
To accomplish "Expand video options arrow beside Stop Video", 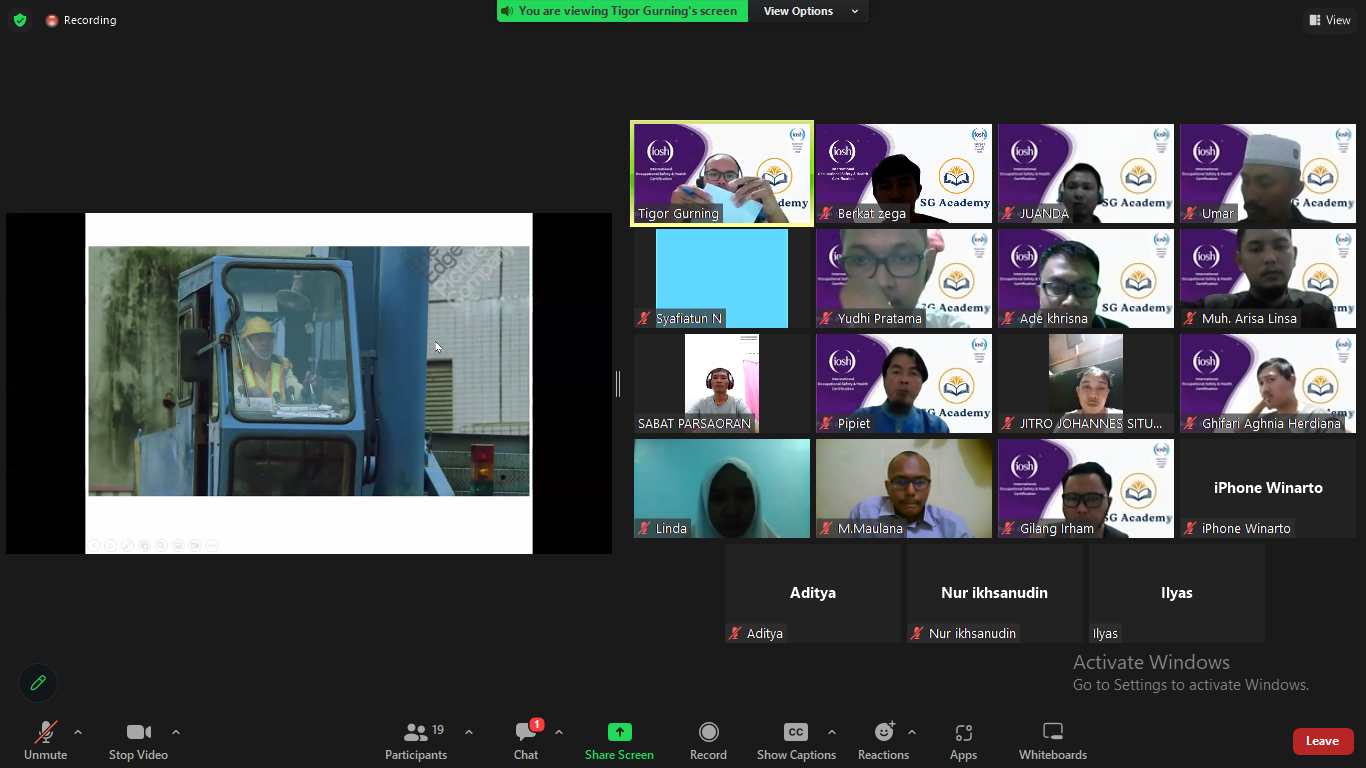I will point(176,732).
